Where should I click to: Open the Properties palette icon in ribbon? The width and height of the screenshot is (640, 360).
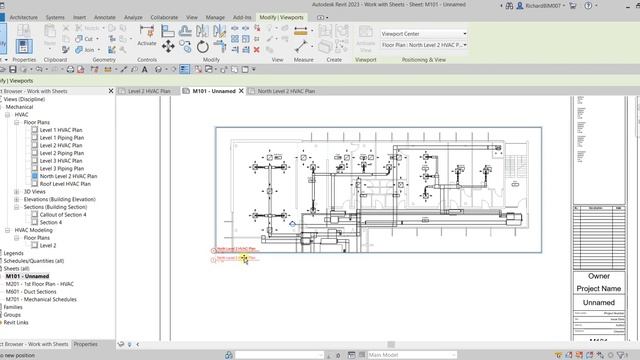(24, 46)
